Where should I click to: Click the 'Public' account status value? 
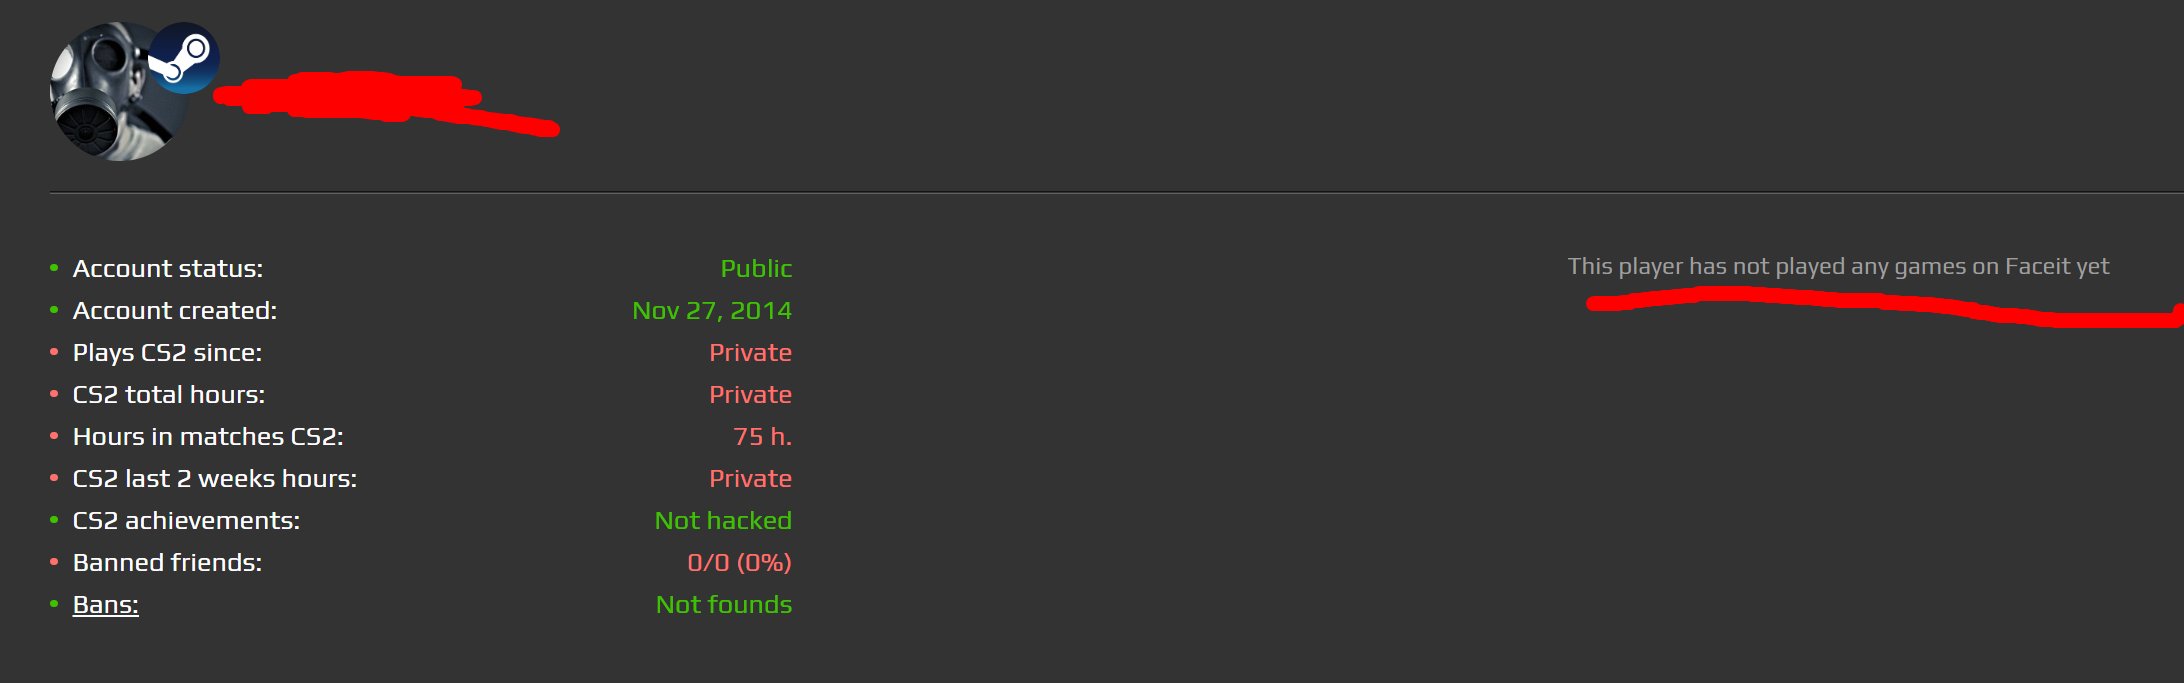pyautogui.click(x=756, y=269)
